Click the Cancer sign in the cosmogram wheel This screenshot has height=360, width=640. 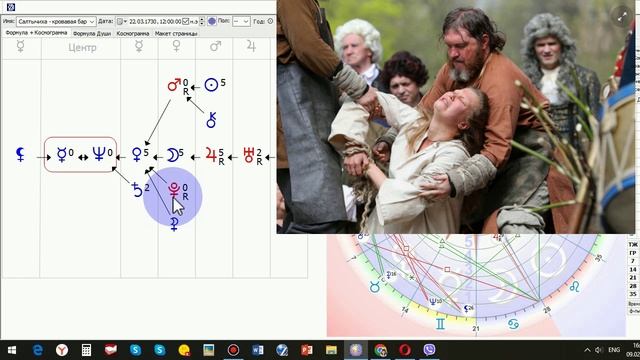[513, 324]
